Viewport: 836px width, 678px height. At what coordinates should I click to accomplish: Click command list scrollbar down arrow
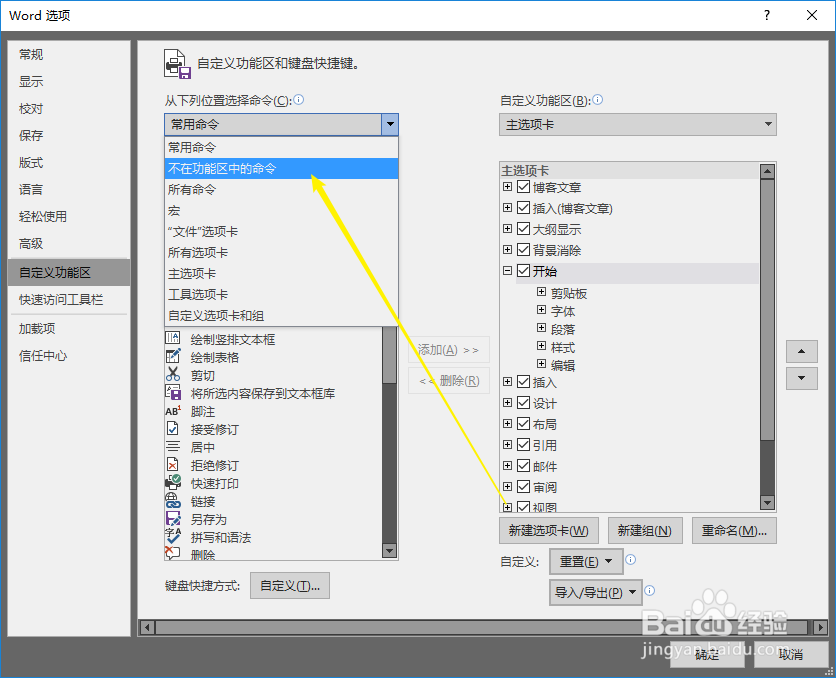[390, 551]
